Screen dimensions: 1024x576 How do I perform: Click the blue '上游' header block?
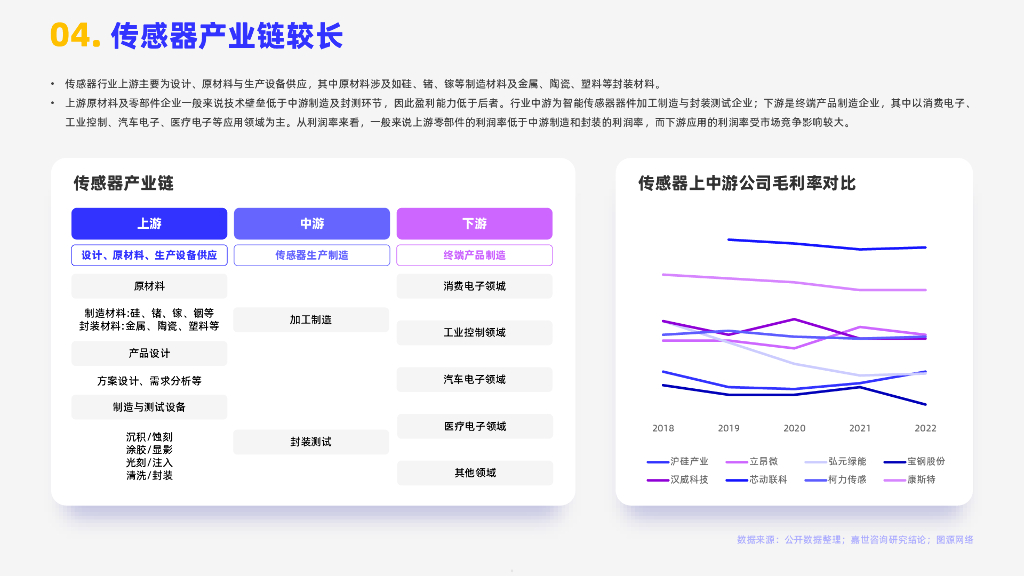[x=149, y=223]
